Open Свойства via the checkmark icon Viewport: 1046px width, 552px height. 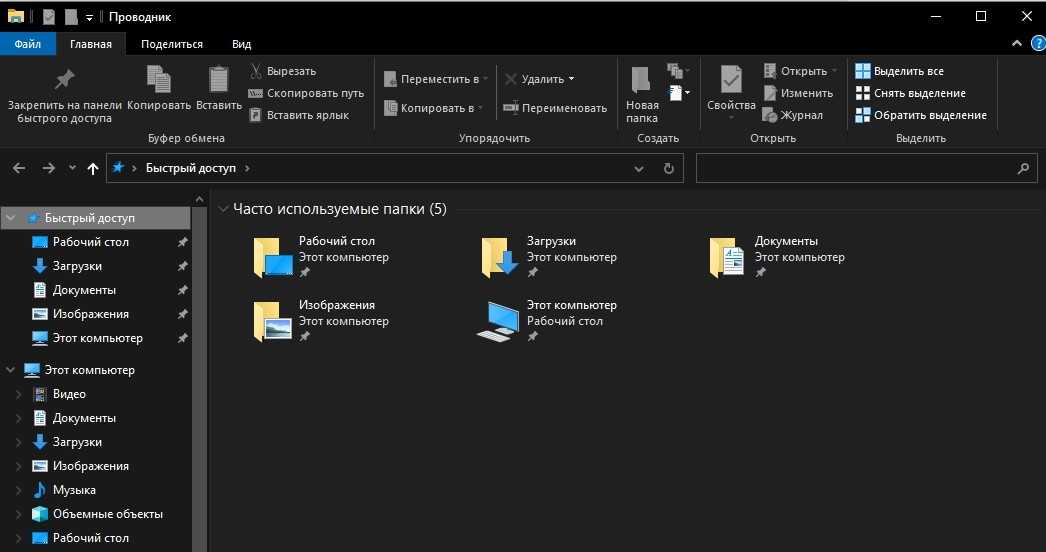tap(731, 79)
